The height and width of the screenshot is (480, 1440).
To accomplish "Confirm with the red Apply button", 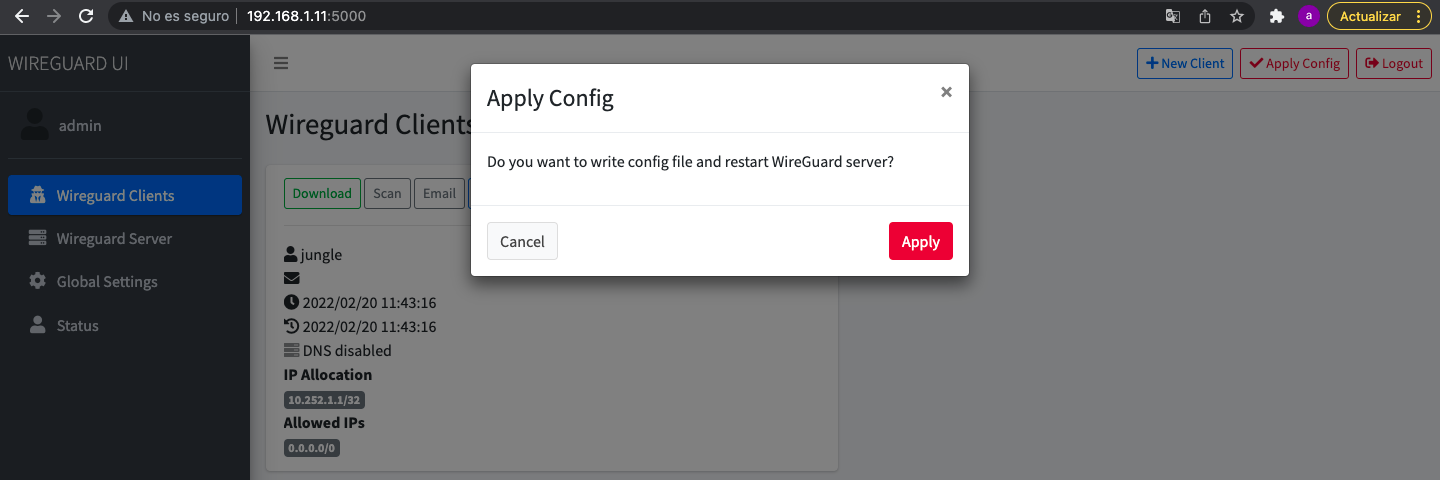I will pyautogui.click(x=920, y=241).
